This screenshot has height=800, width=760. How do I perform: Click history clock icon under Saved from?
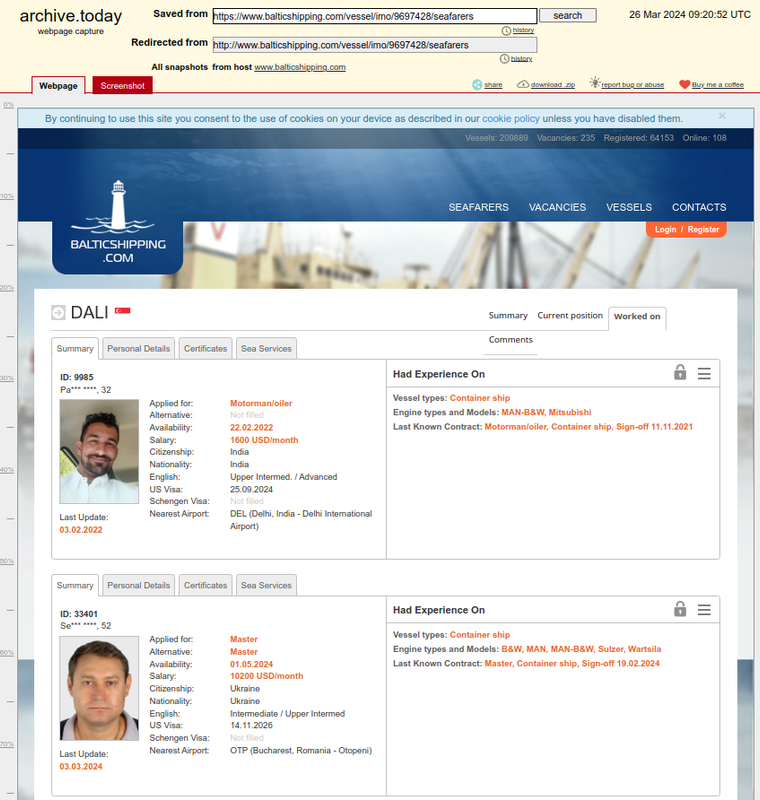pyautogui.click(x=506, y=31)
